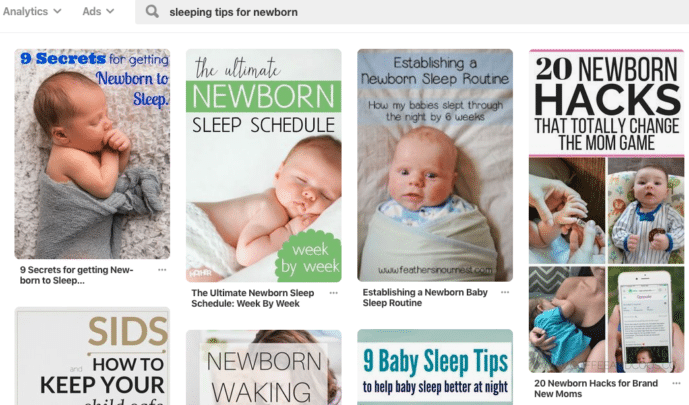Open the Ultimate Newborn Sleep Schedule pin image
689x405 pixels.
(264, 166)
